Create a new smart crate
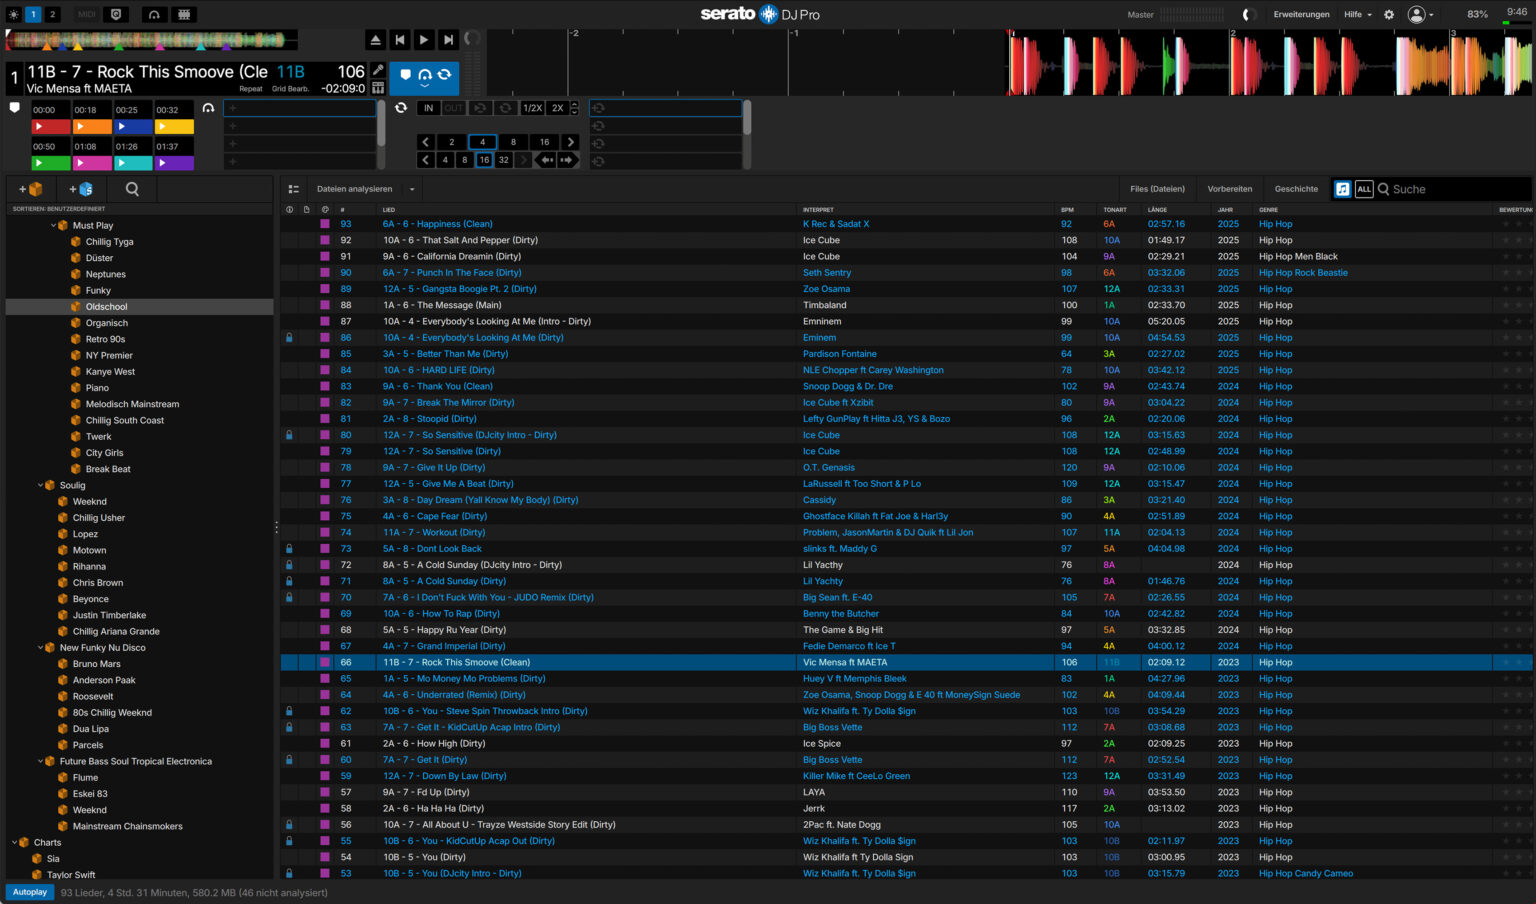This screenshot has width=1536, height=904. pyautogui.click(x=80, y=189)
